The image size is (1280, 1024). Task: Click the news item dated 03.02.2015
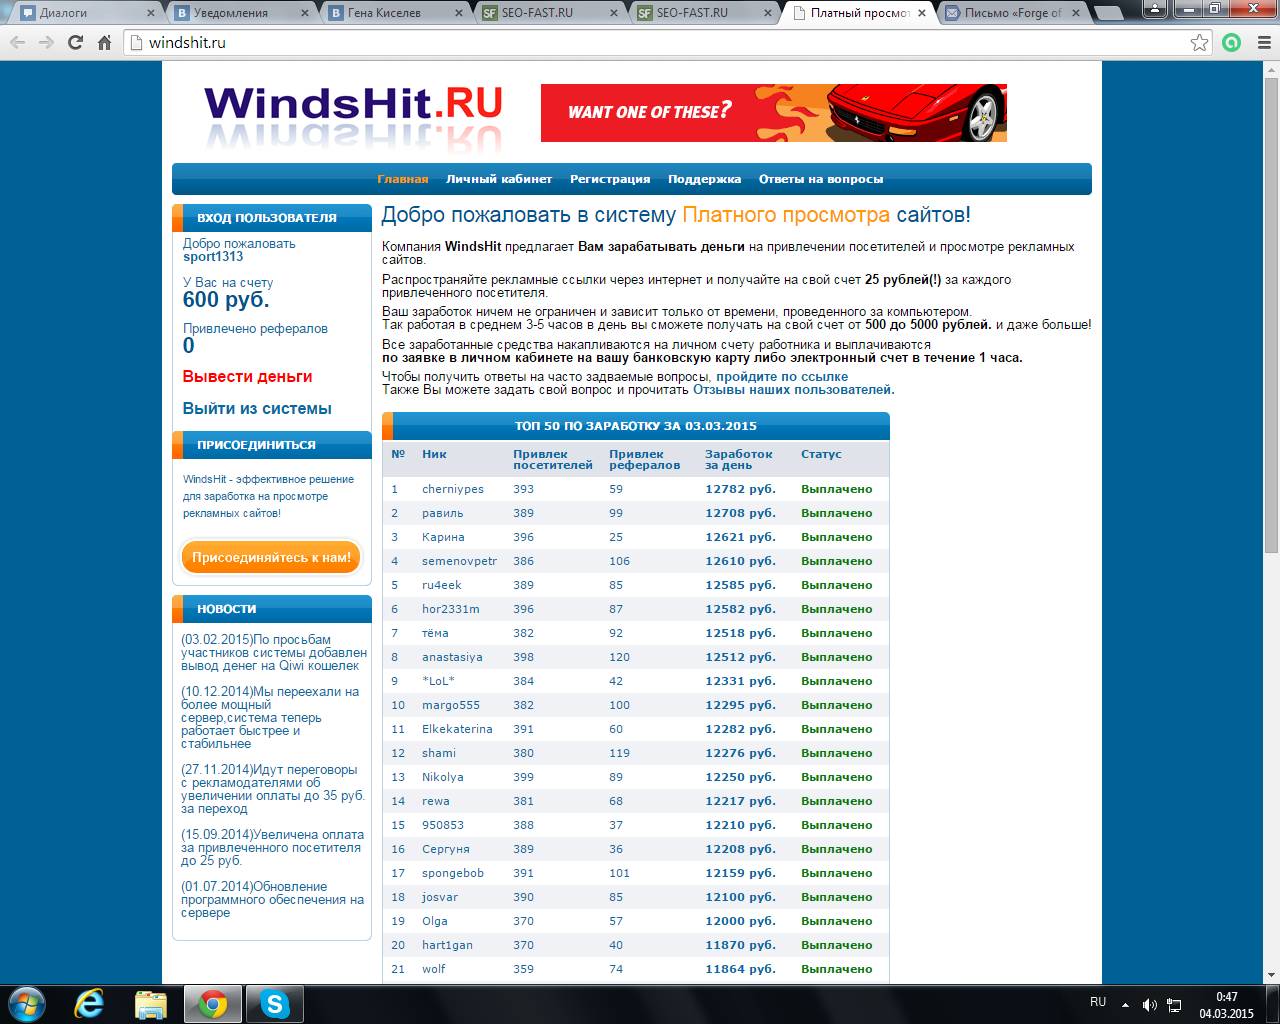tap(275, 653)
